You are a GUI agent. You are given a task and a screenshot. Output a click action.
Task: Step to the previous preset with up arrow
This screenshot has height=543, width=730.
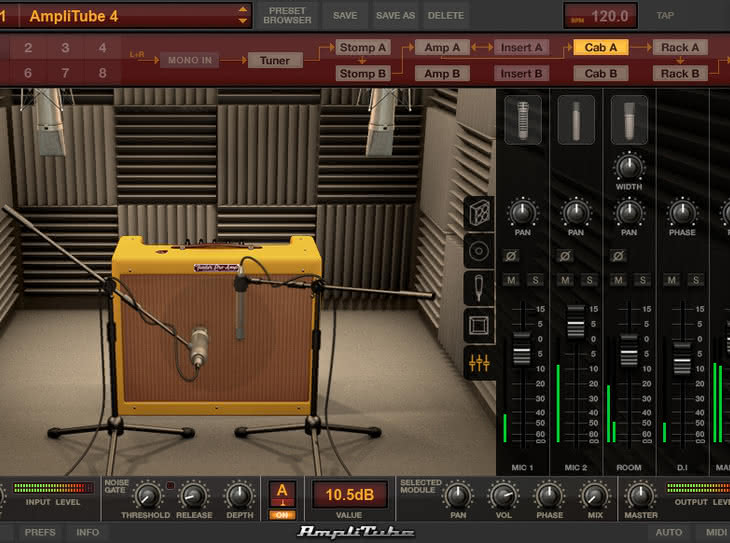243,9
